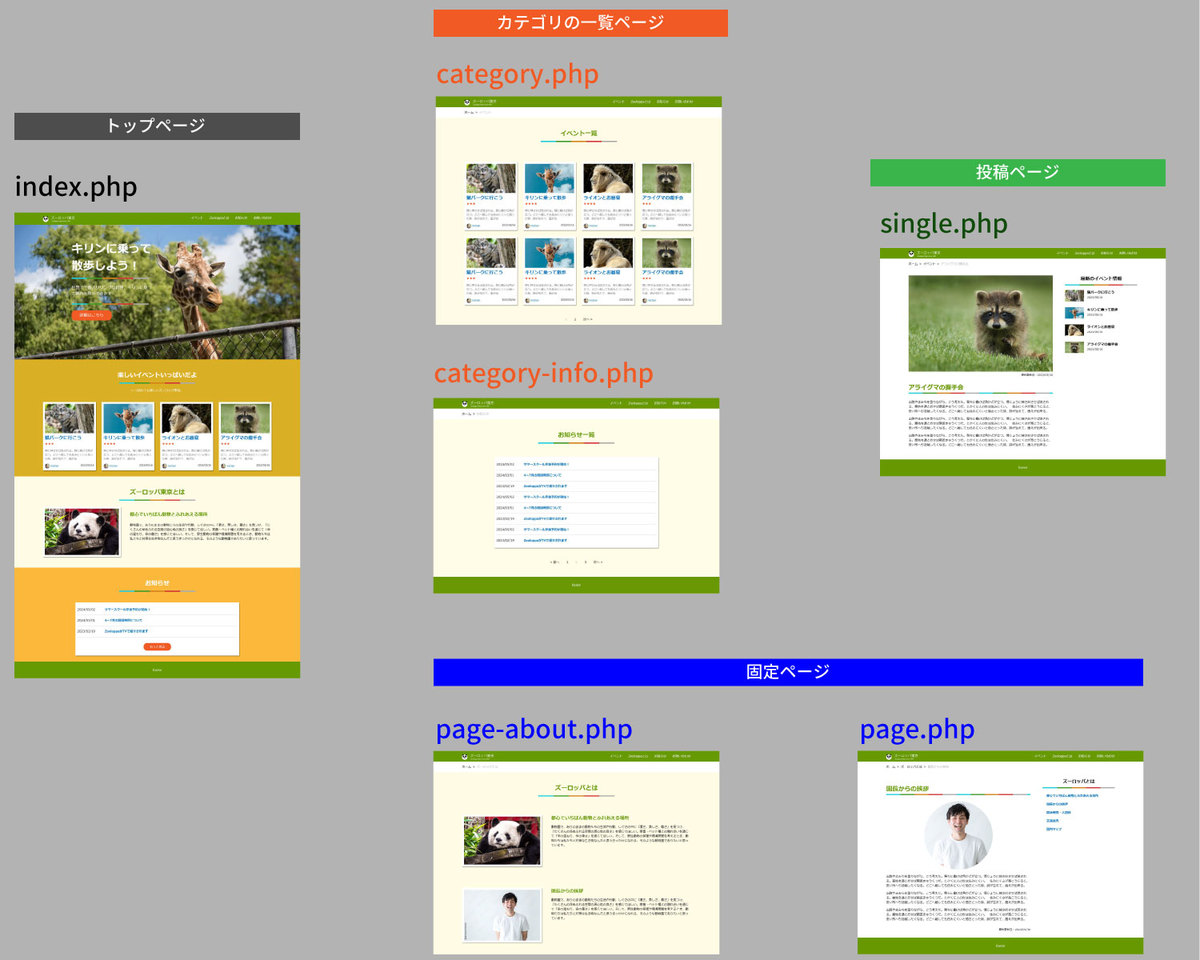Click the panda logo in the page.php header
The height and width of the screenshot is (960, 1200).
tap(889, 757)
